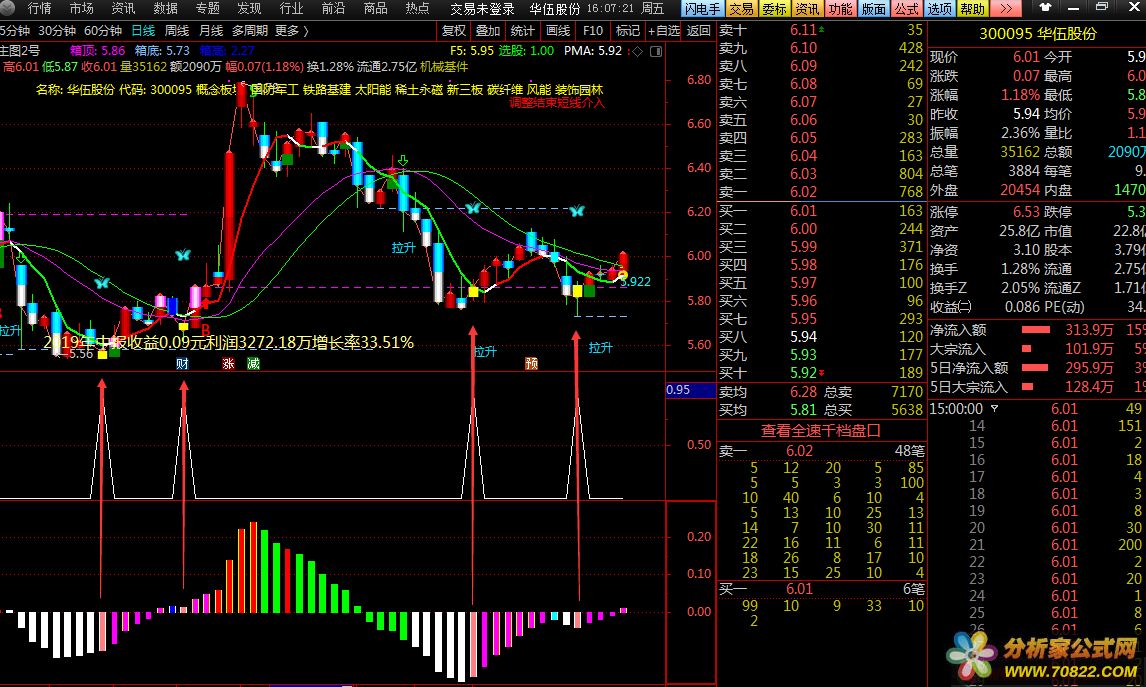1146x687 pixels.
Task: Click the 买十 5.92 order row
Action: [x=821, y=373]
